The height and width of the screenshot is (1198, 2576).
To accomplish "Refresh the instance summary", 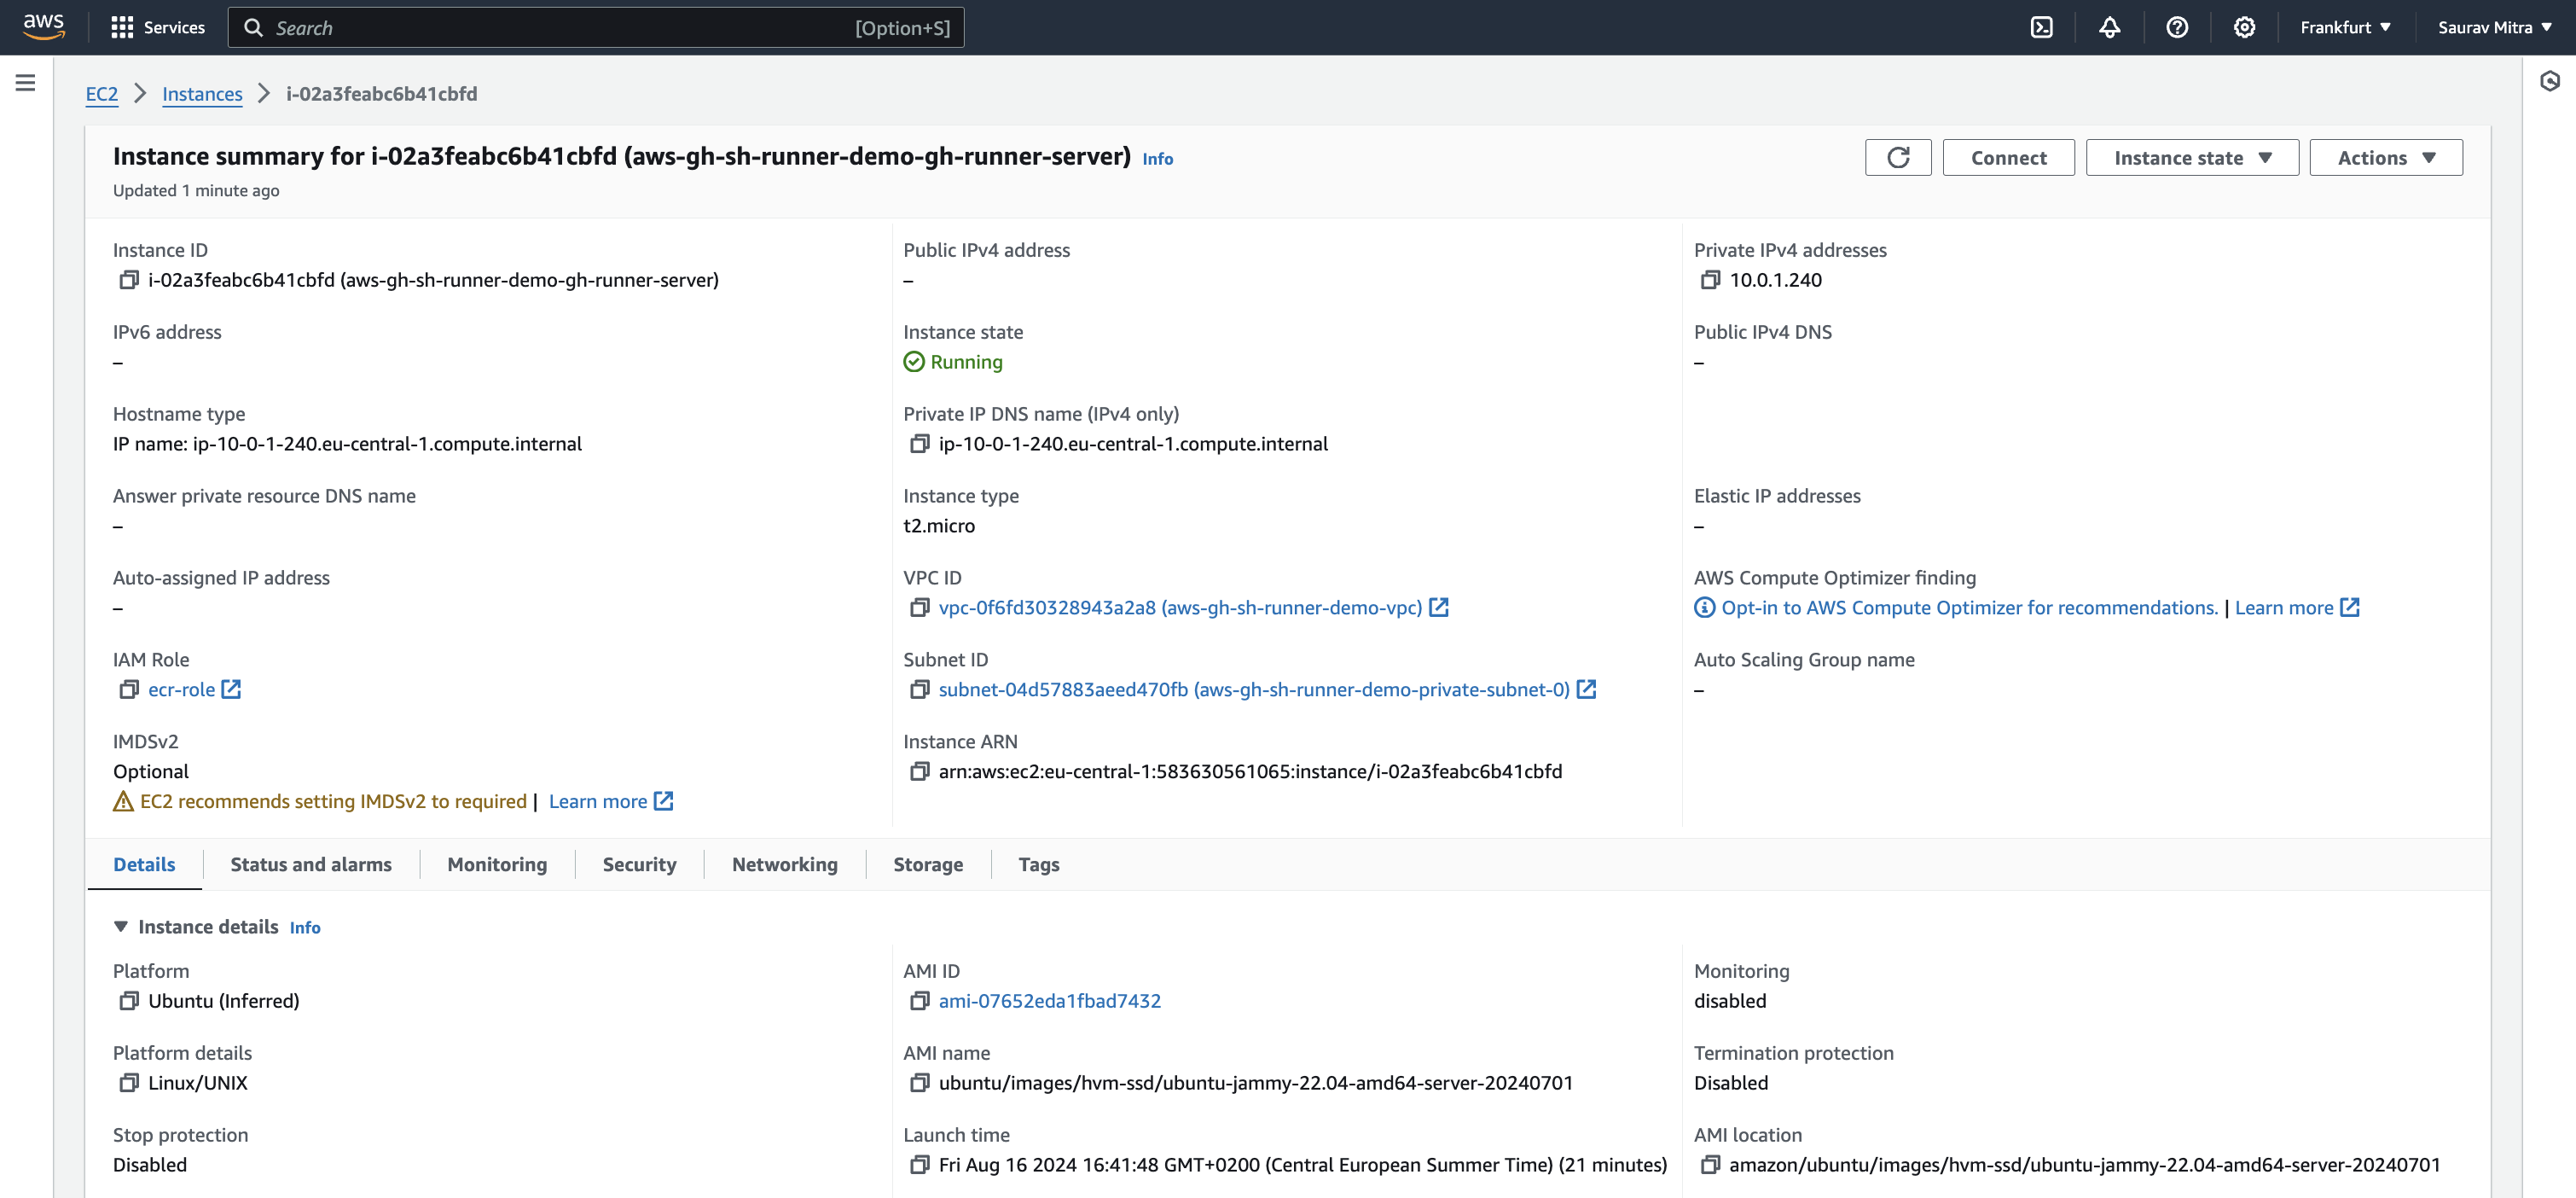I will point(1897,157).
